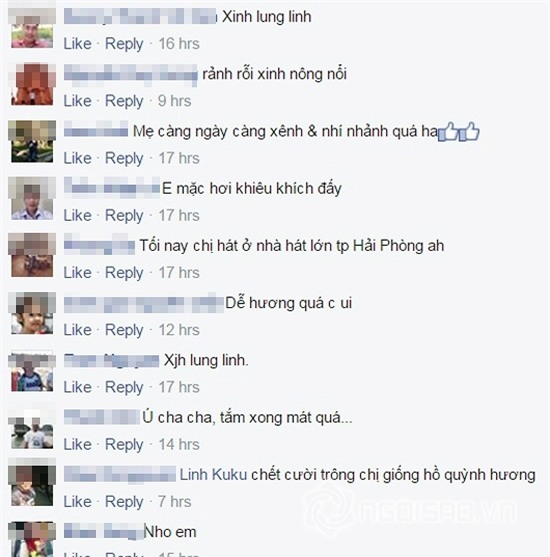Open avatar of 'Dễ hương quá' commenter
This screenshot has width=550, height=557.
click(32, 313)
